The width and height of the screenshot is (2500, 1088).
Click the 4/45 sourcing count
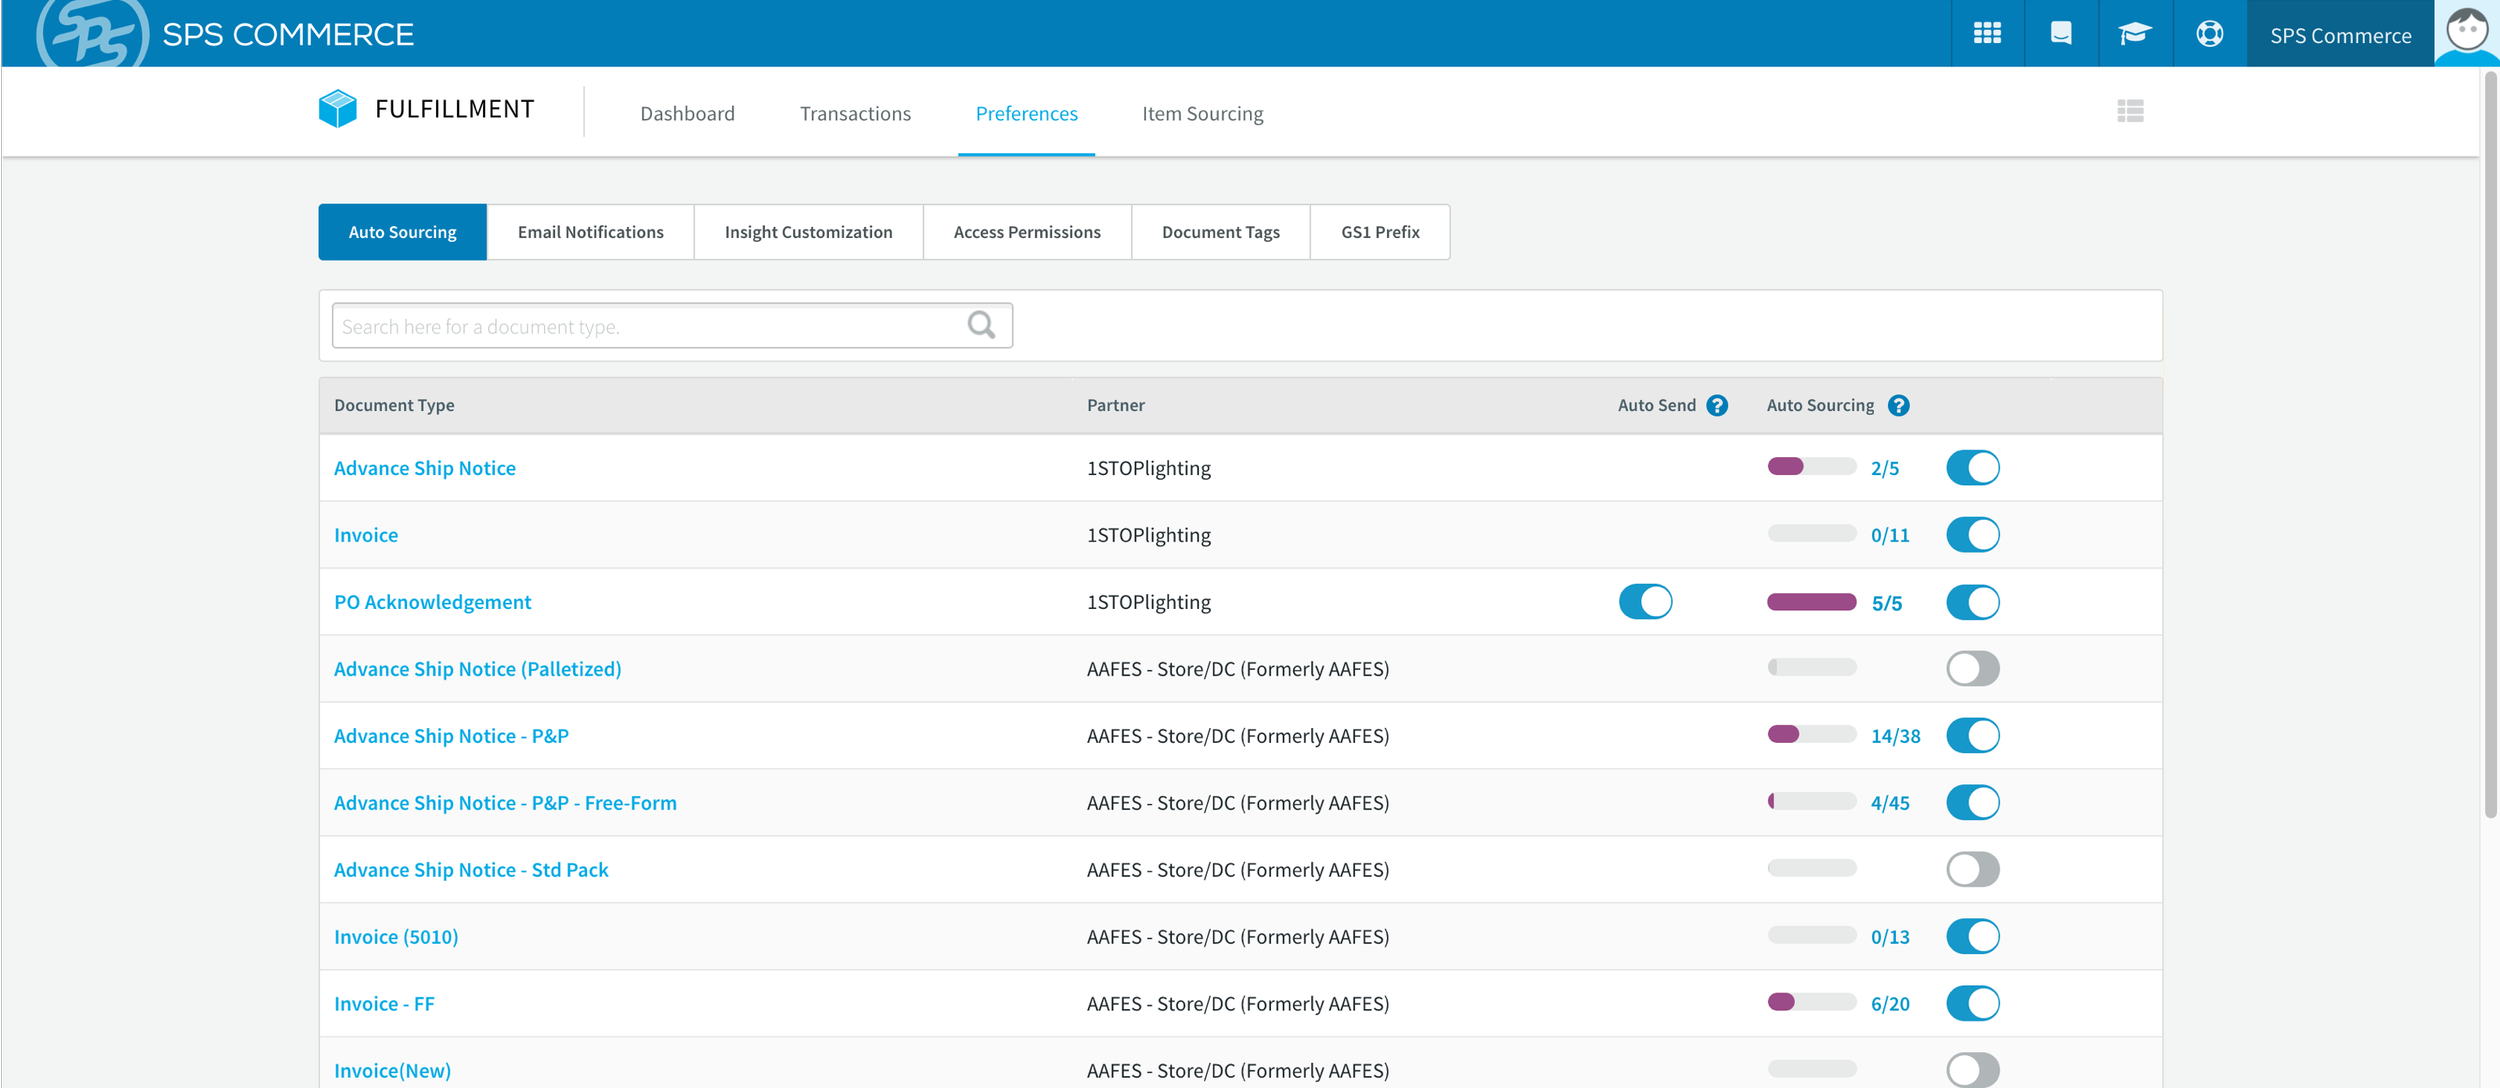click(x=1890, y=803)
